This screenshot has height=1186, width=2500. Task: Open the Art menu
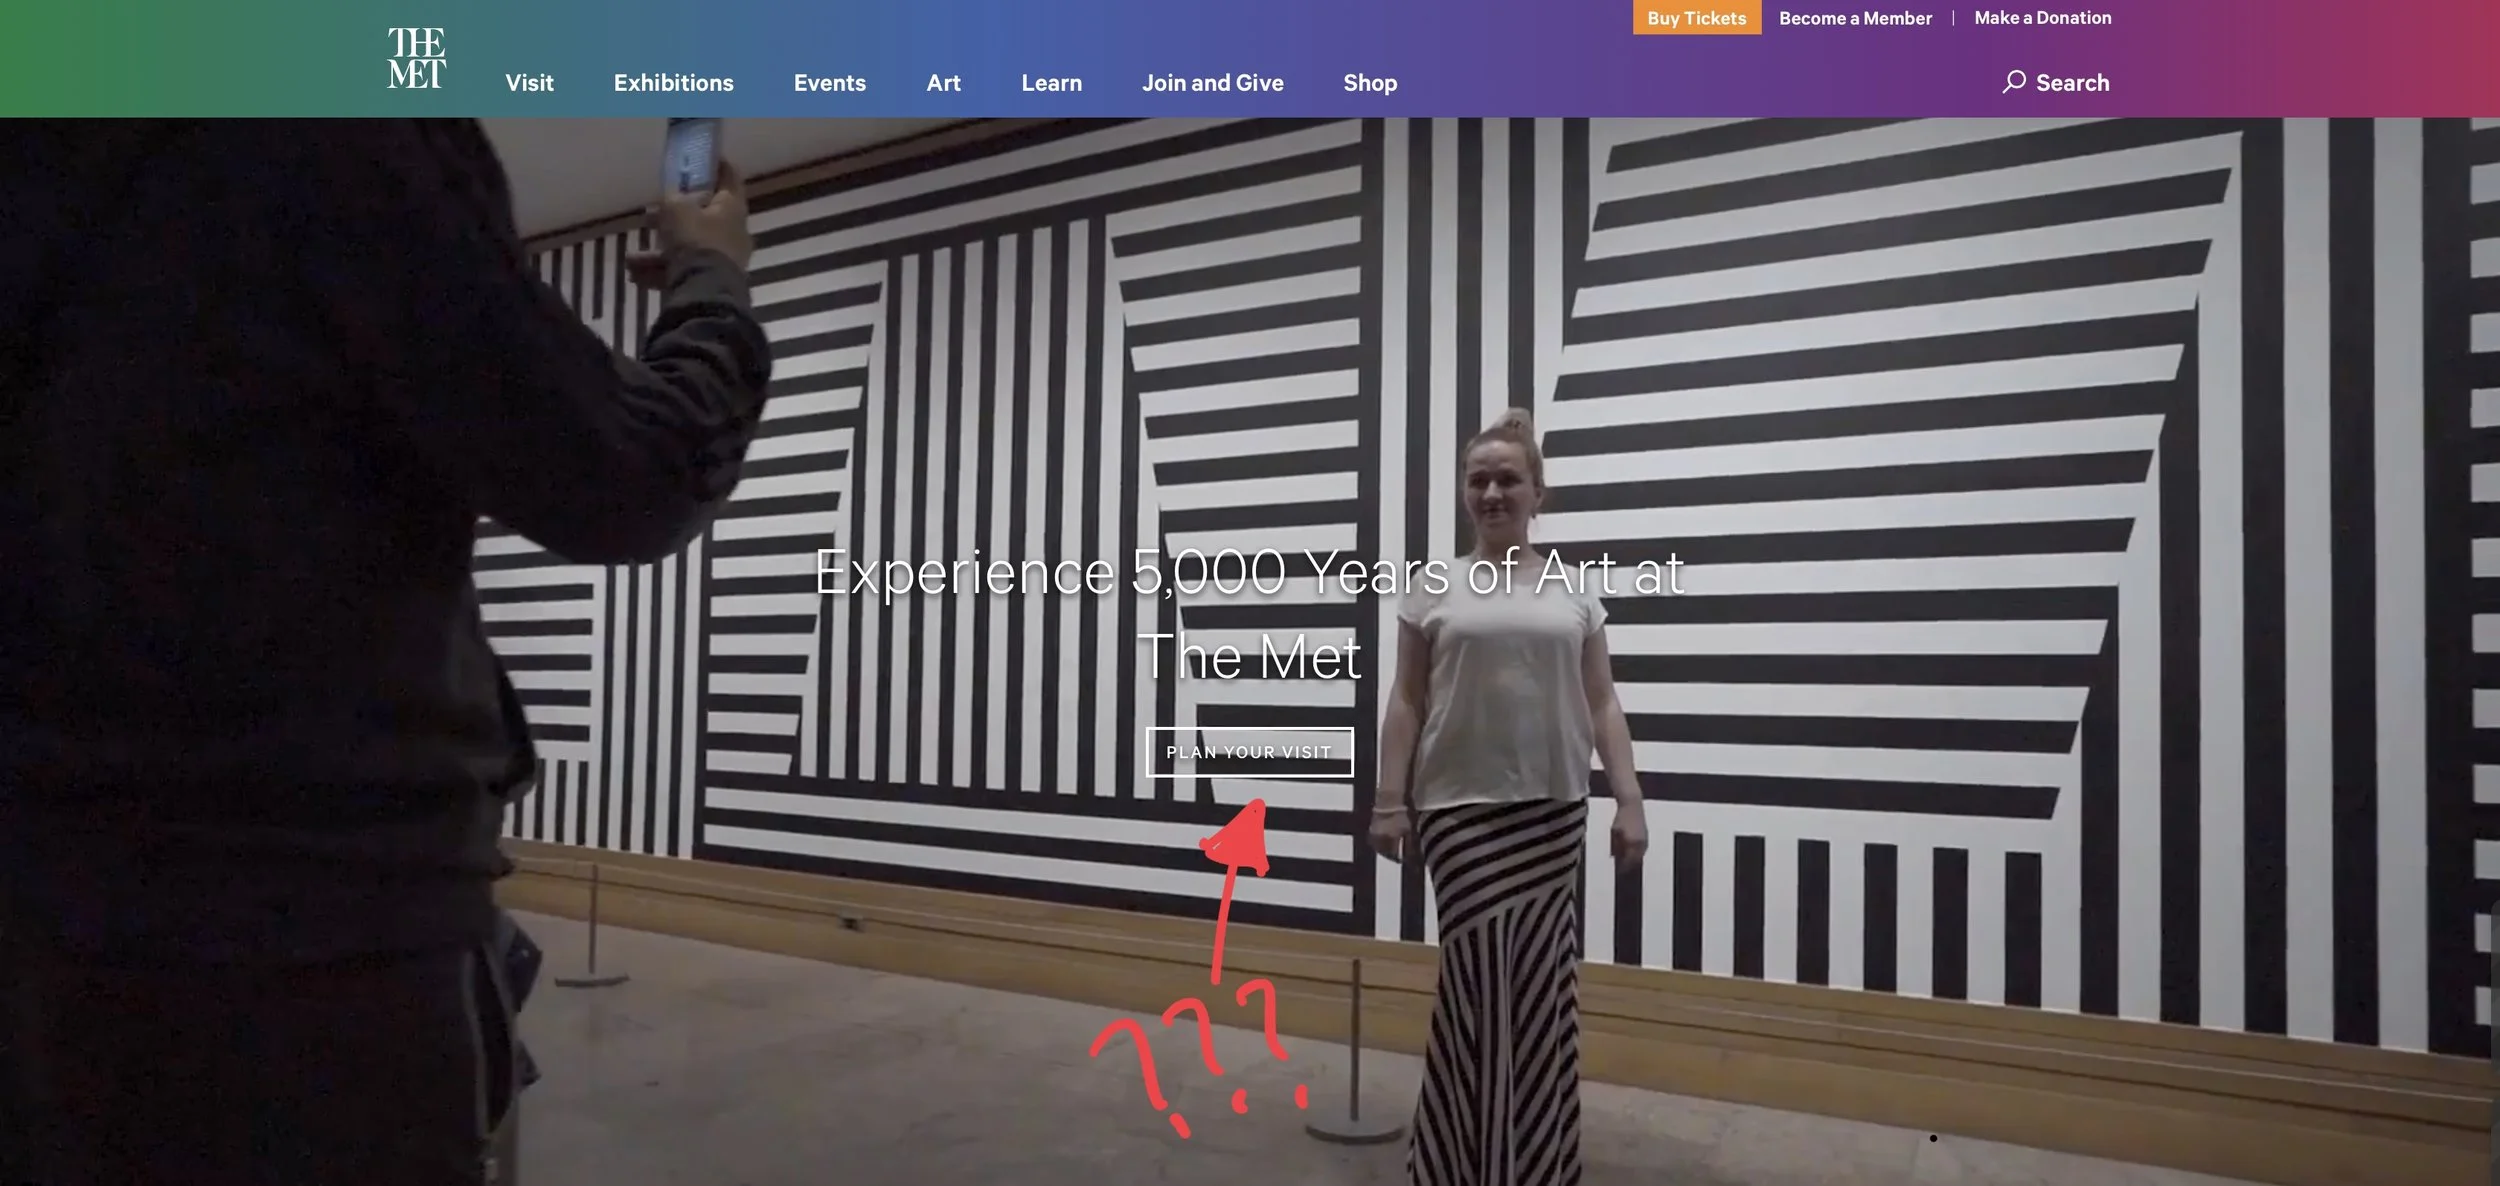(943, 83)
